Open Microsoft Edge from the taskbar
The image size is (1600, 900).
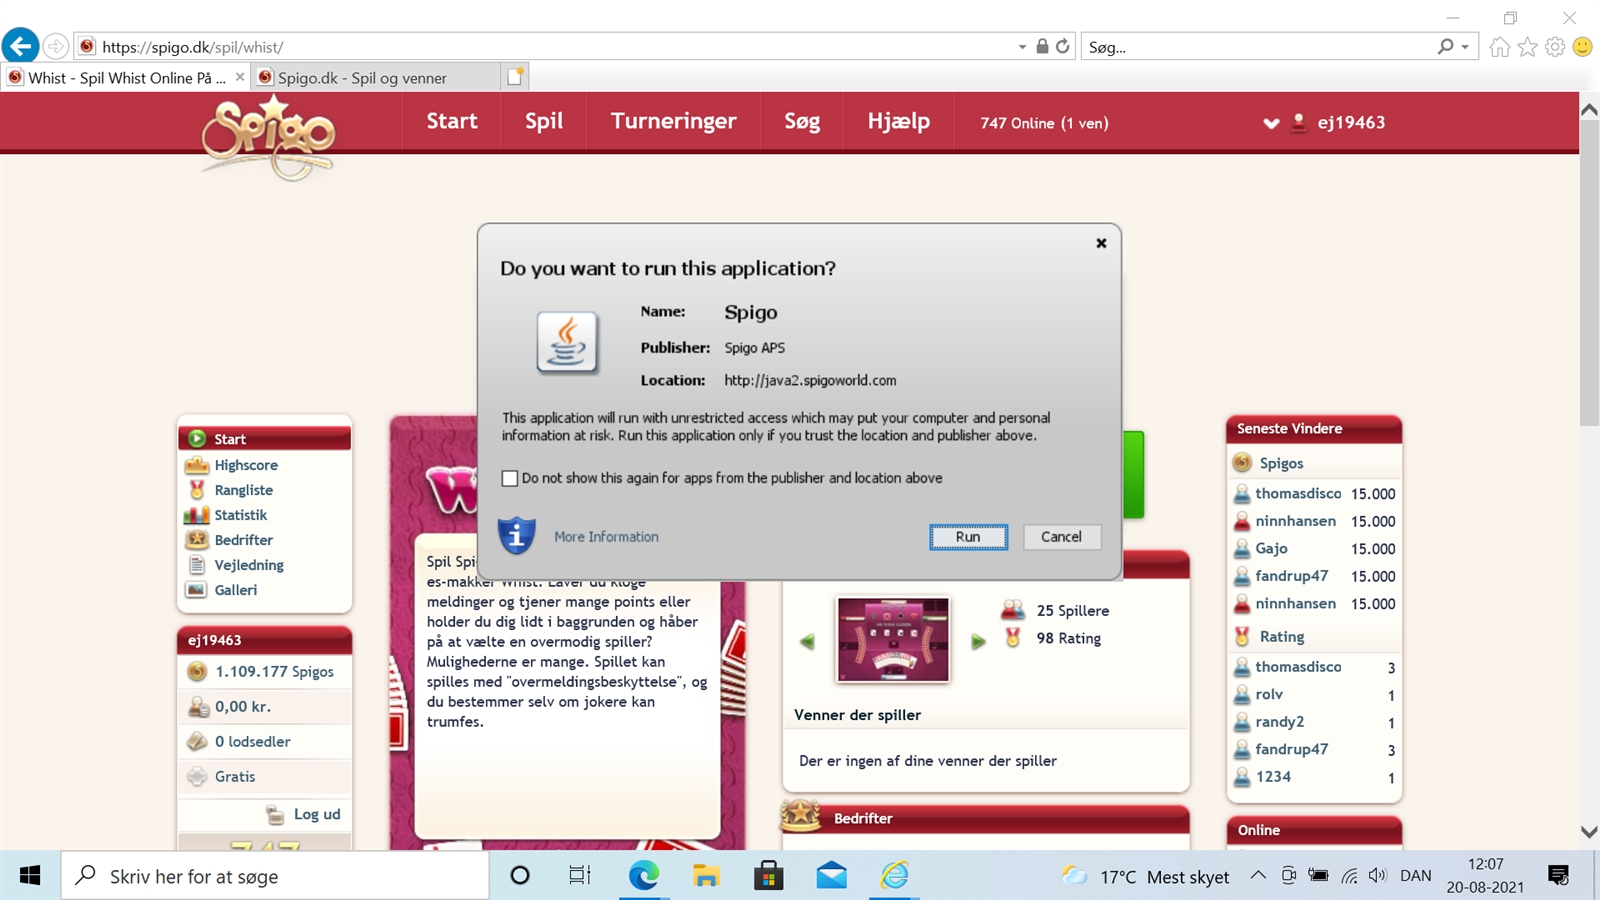pyautogui.click(x=643, y=876)
